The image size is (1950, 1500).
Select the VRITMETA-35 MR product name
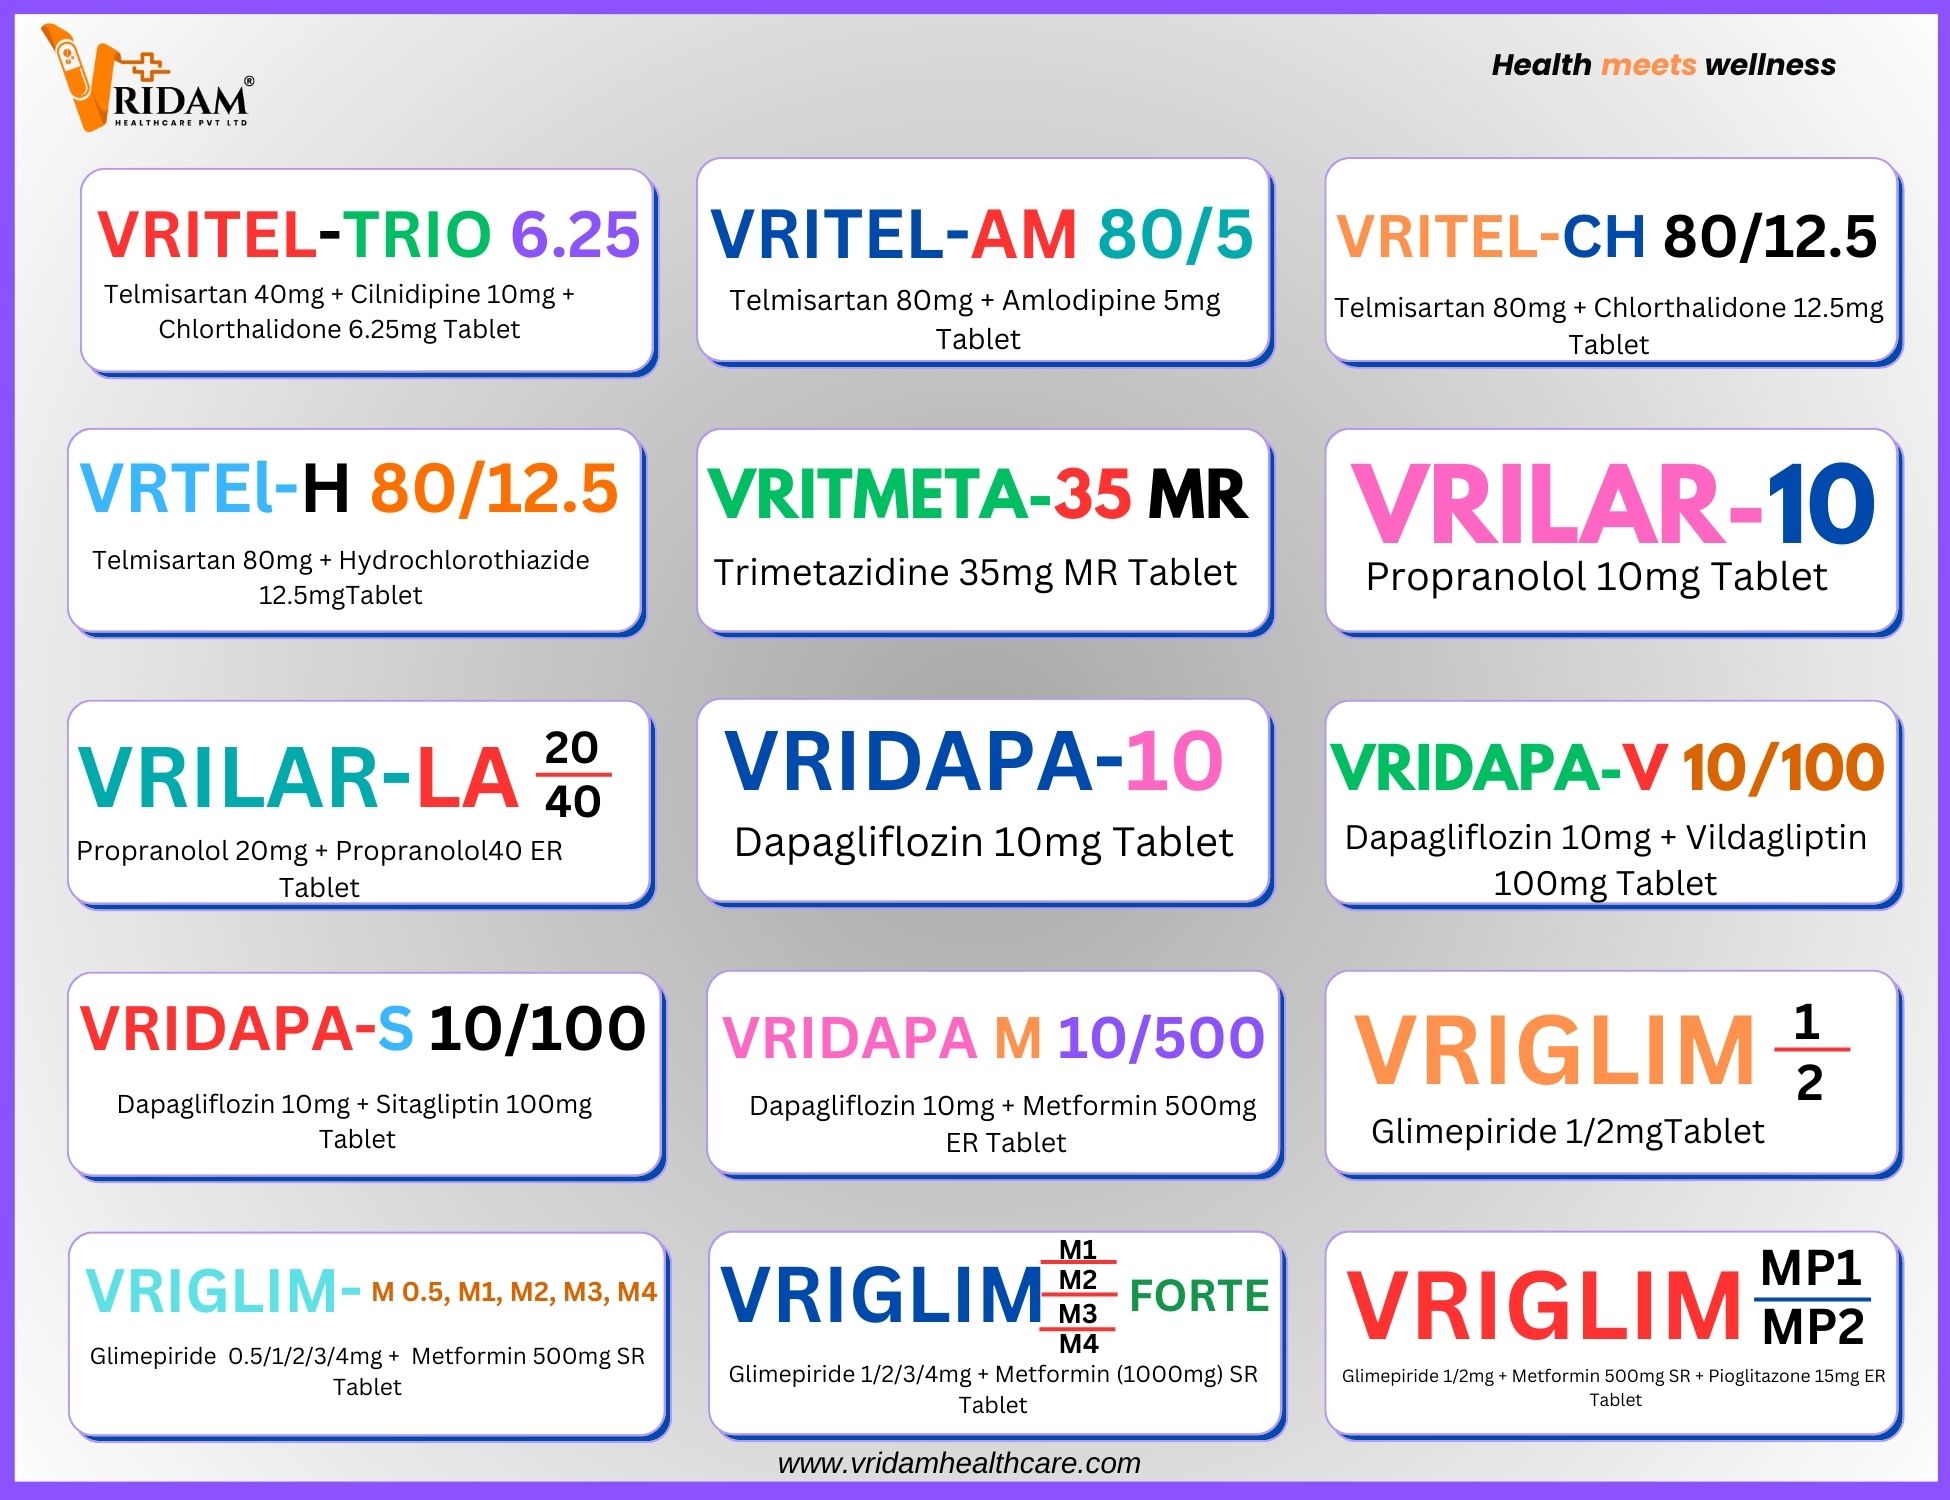(x=978, y=494)
